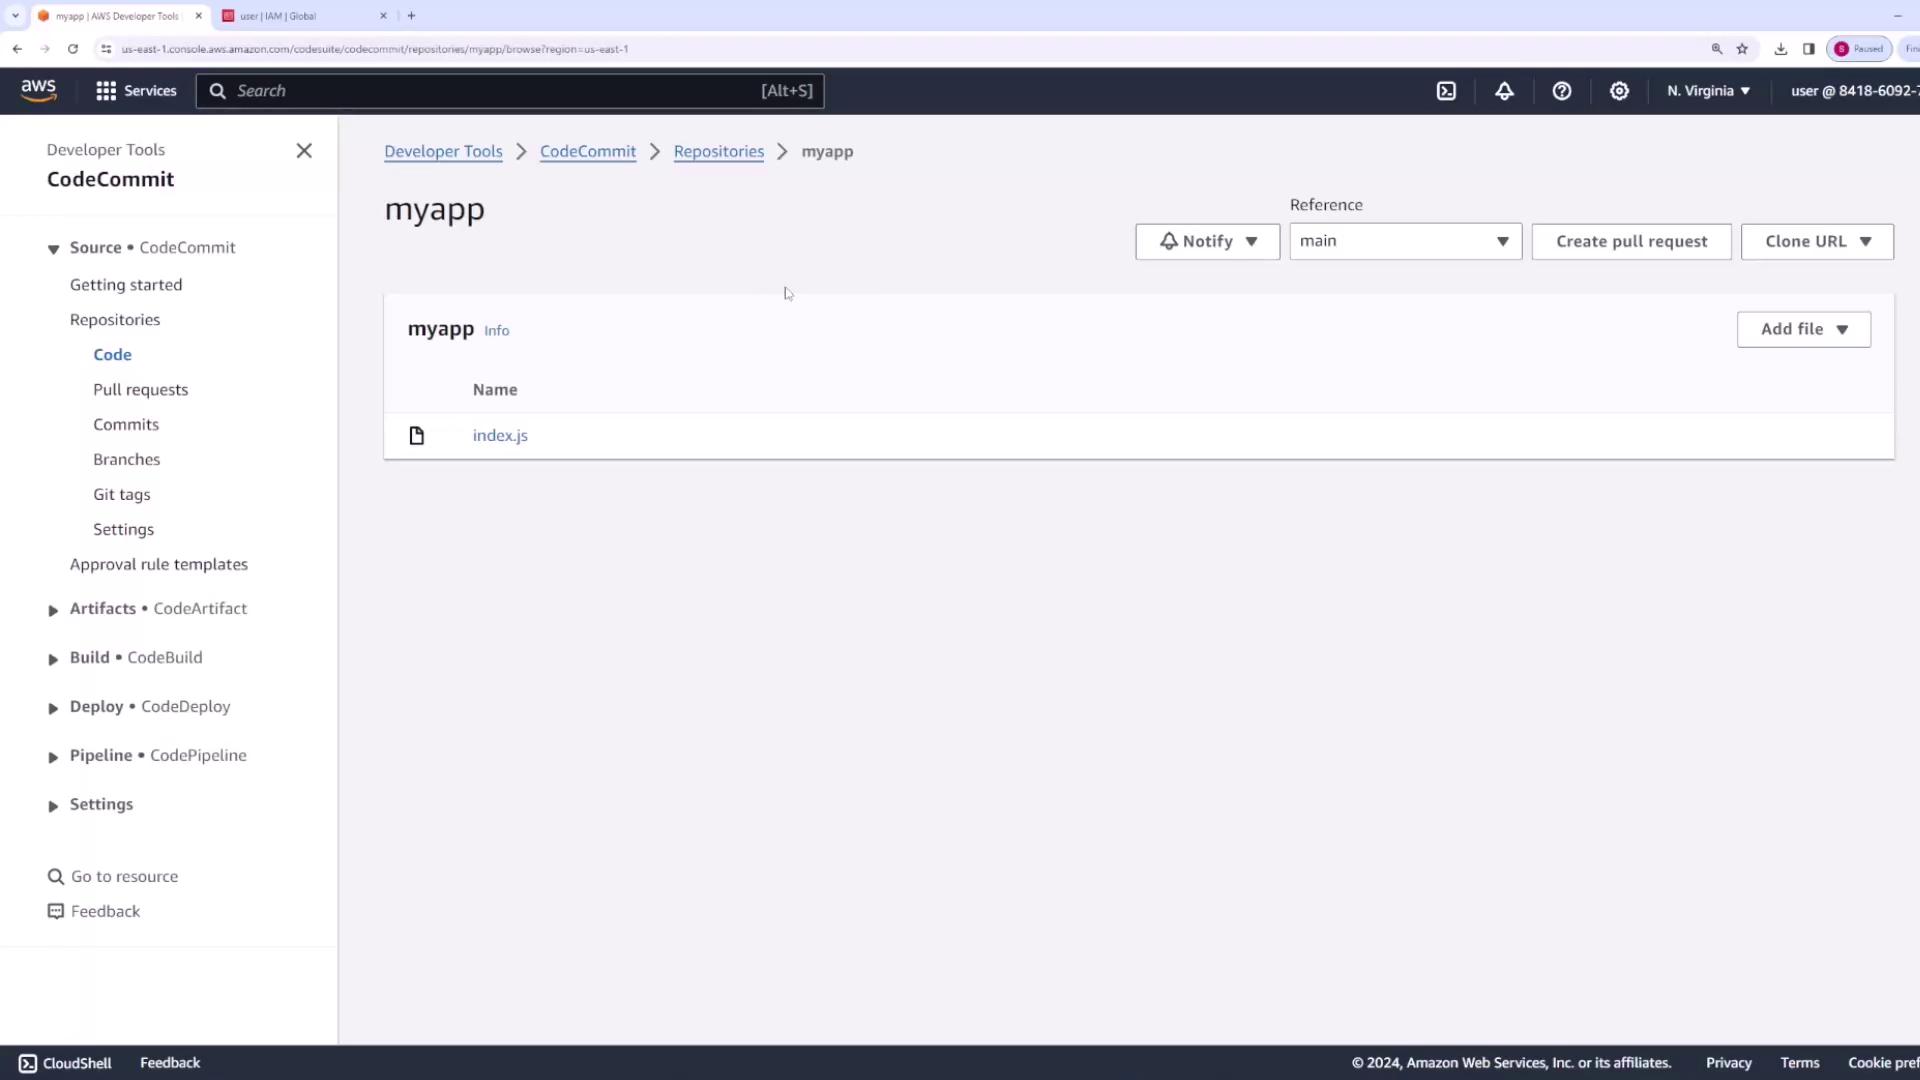Open the Reference branch selector showing main
The height and width of the screenshot is (1080, 1920).
point(1404,242)
